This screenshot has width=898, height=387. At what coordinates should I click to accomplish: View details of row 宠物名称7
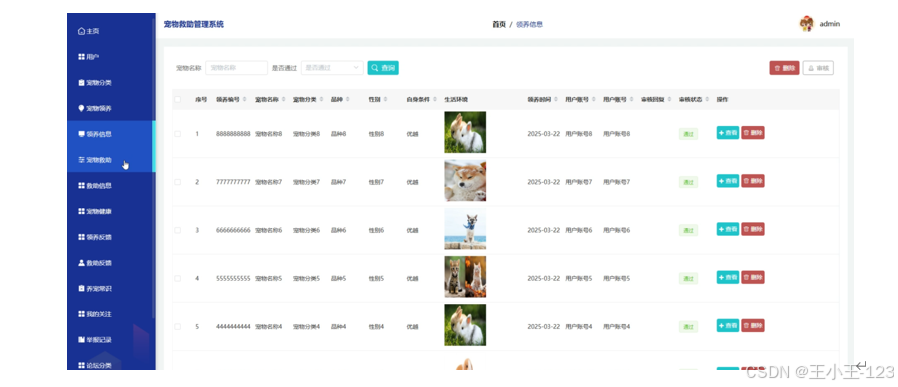727,181
